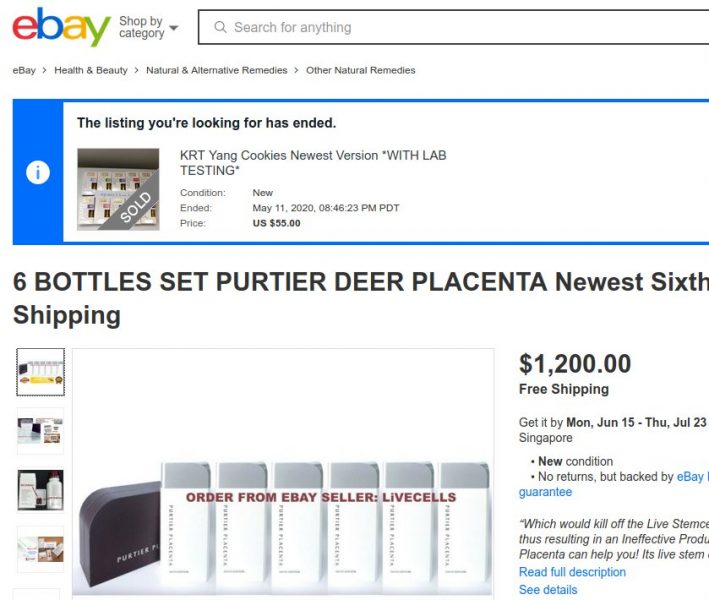This screenshot has height=600, width=709.
Task: Select the first product thumbnail
Action: click(40, 372)
